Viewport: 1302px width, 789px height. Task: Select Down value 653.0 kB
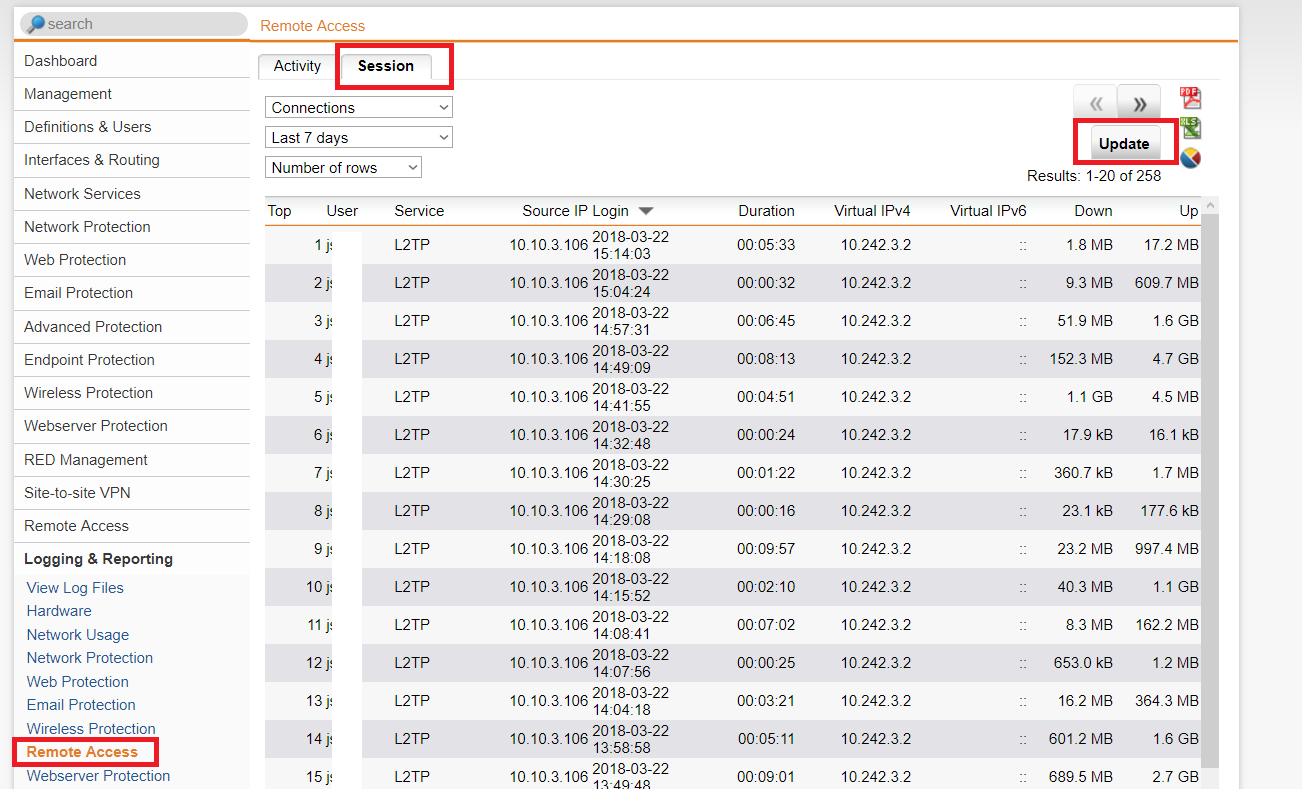click(1083, 663)
